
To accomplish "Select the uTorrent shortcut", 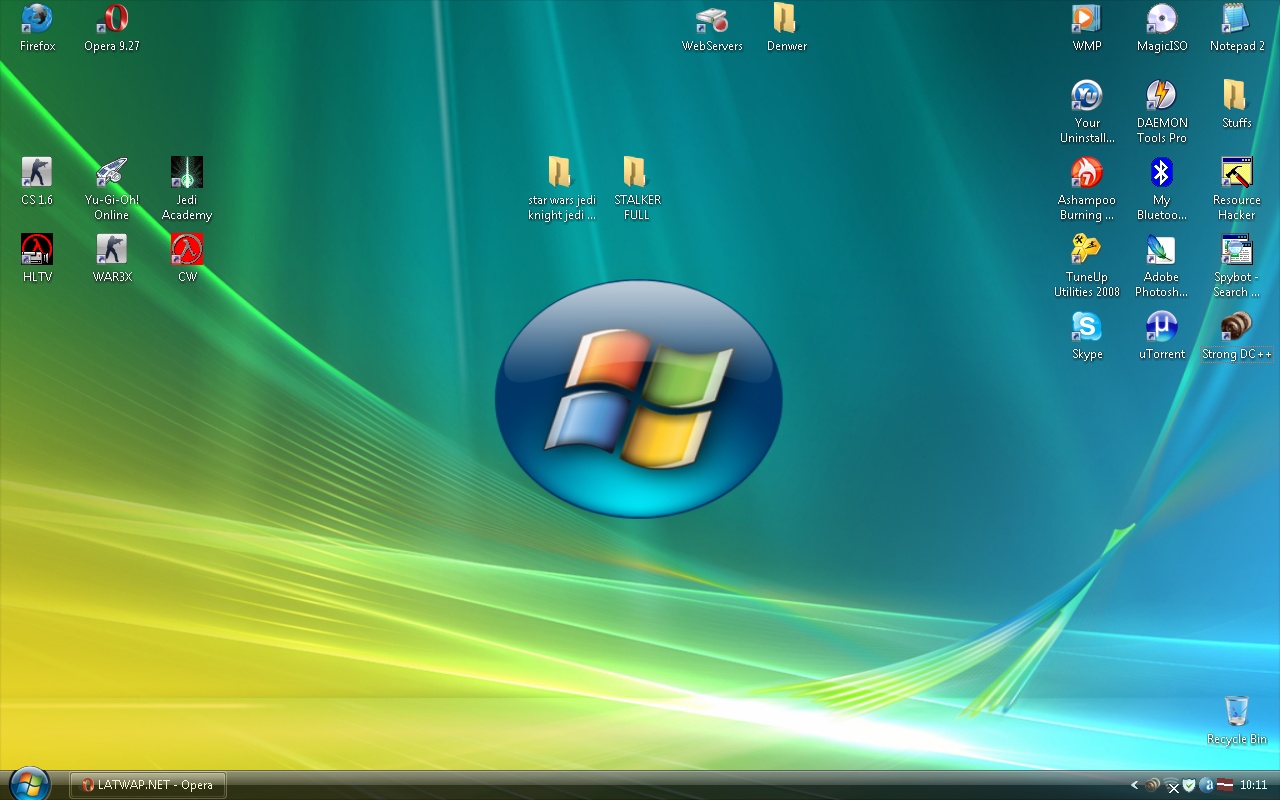I will [1162, 335].
